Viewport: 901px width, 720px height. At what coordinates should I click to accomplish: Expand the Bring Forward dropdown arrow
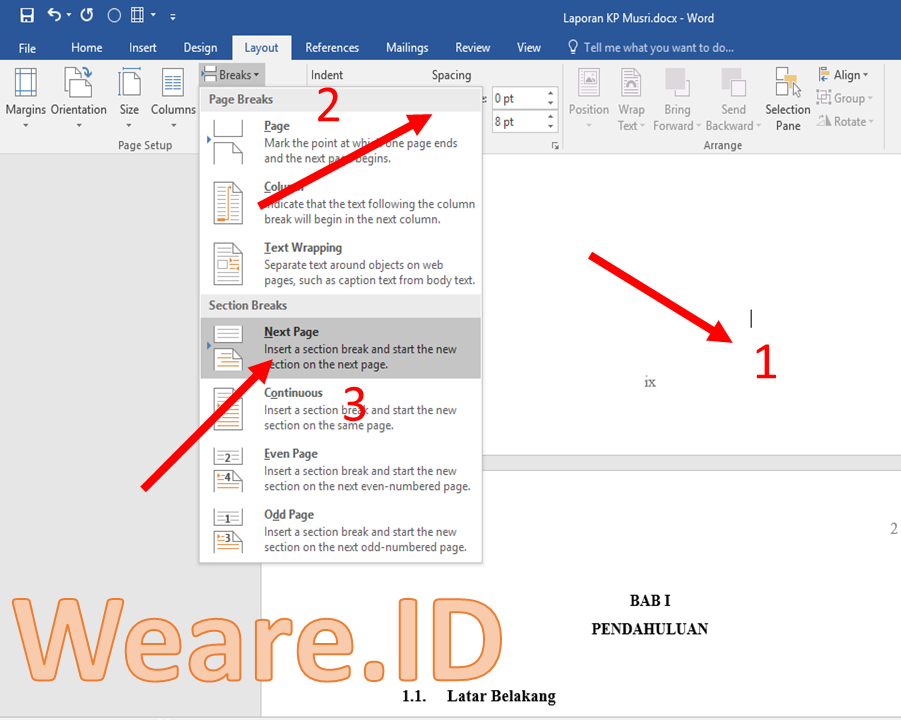coord(698,126)
